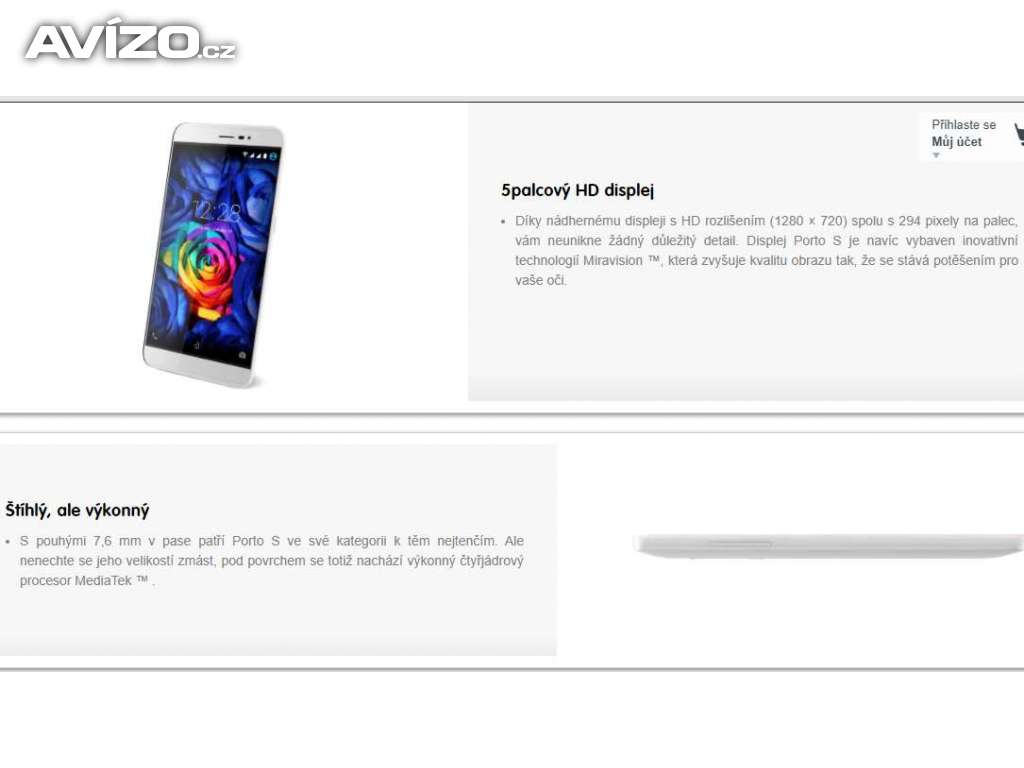1024x768 pixels.
Task: Click the Porto S front phone image
Action: pos(212,255)
